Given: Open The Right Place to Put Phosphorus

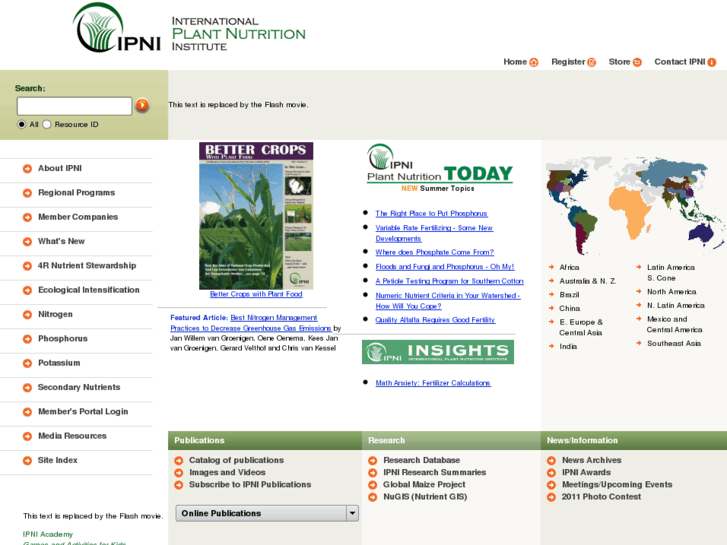Looking at the screenshot, I should (431, 213).
